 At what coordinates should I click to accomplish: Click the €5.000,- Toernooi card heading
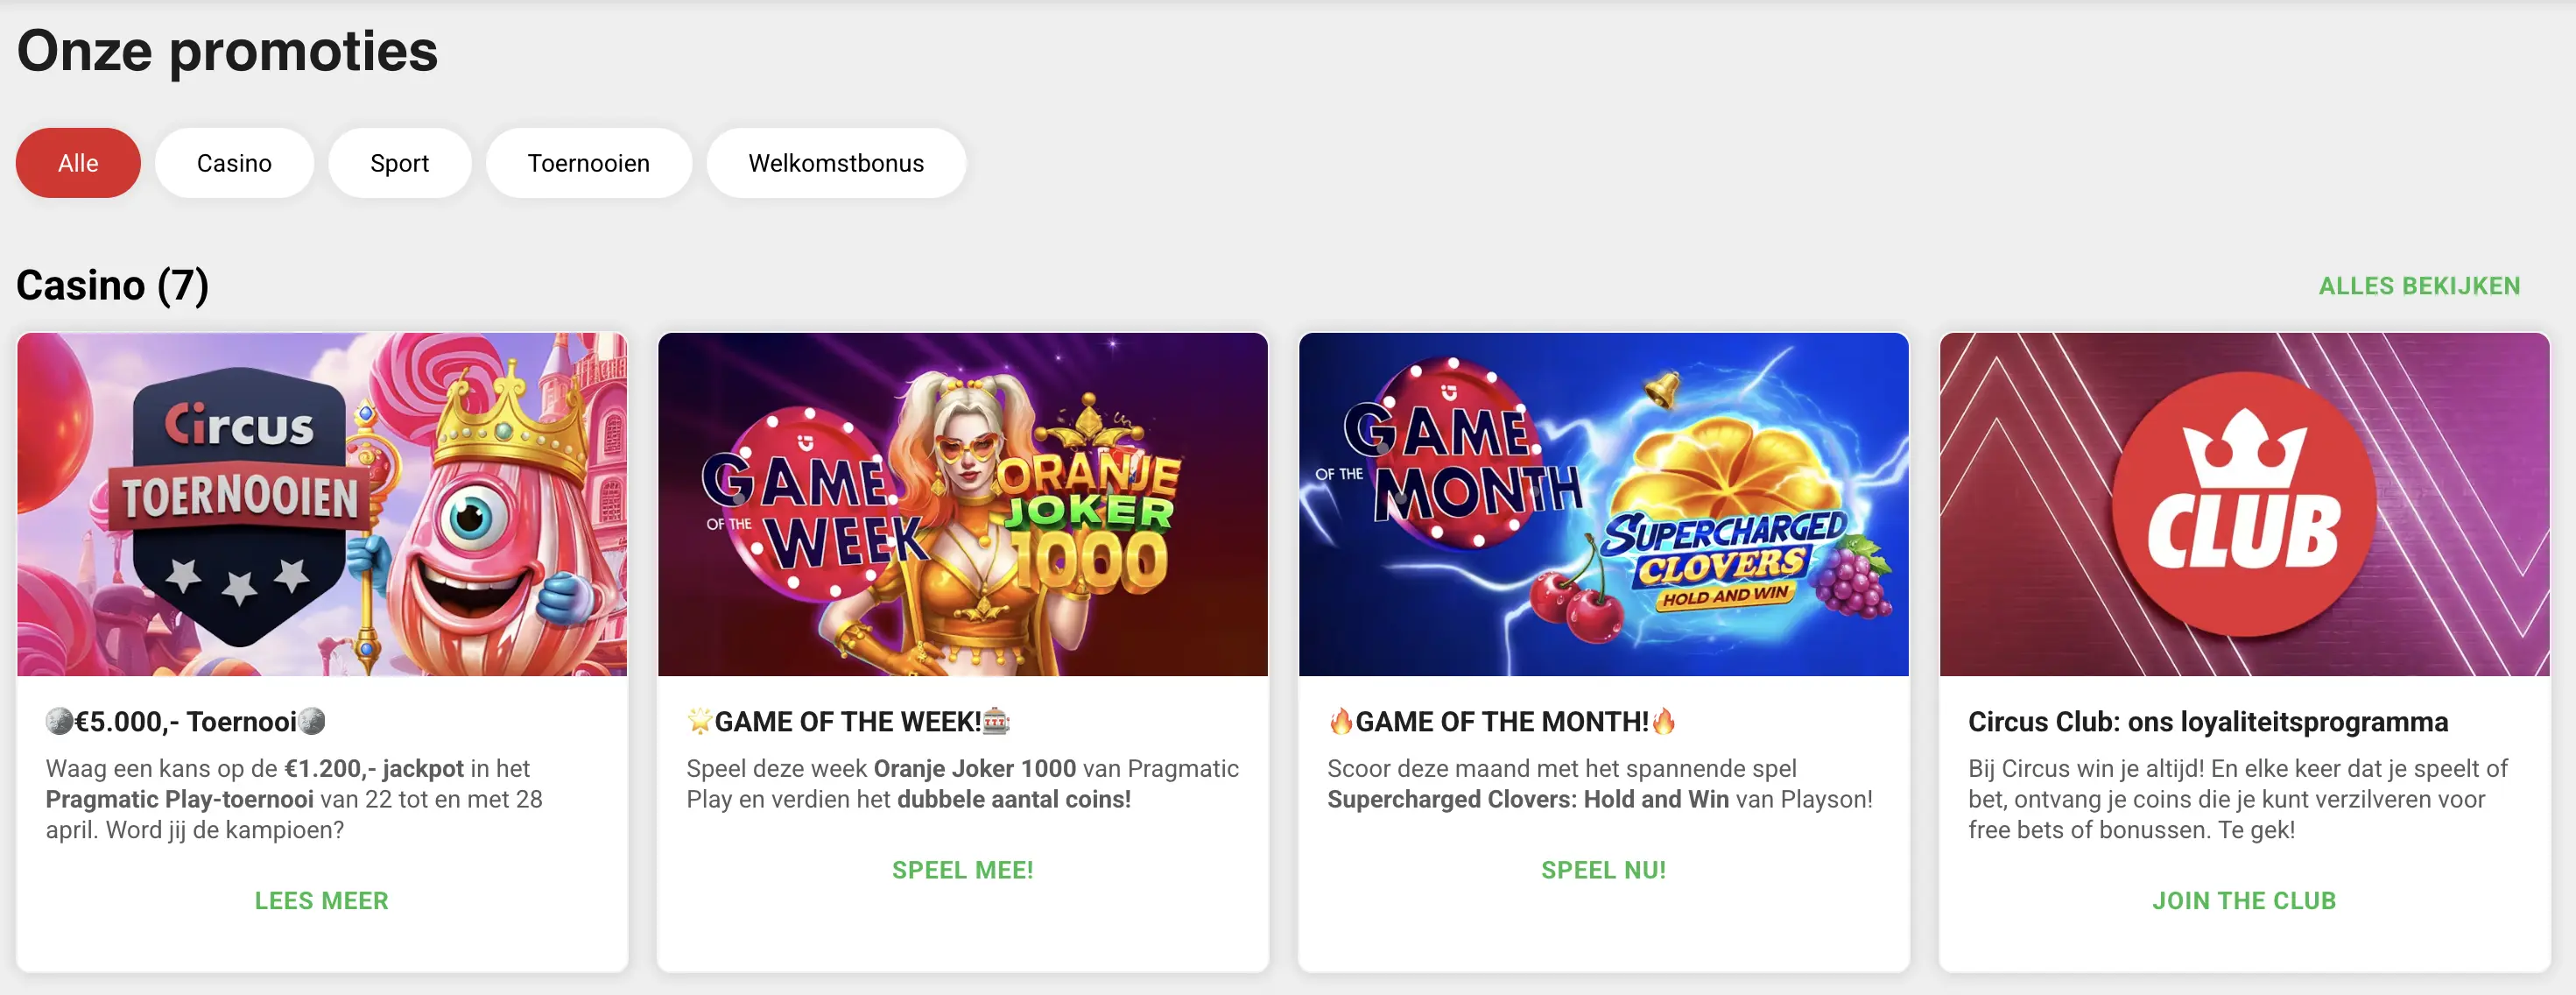185,719
